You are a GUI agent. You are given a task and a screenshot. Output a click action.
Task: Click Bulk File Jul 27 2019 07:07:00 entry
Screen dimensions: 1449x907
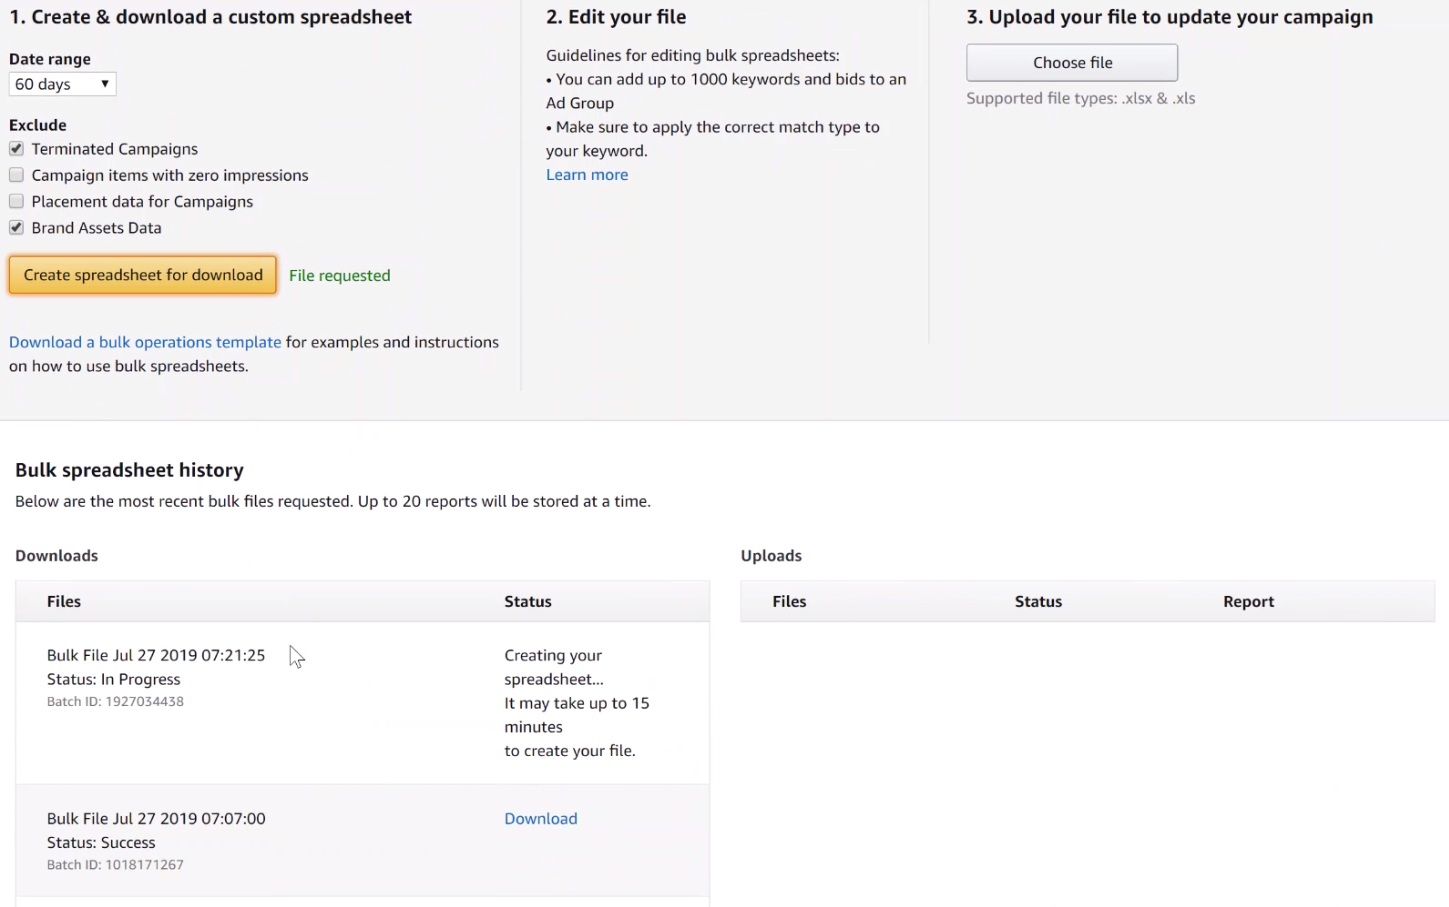156,819
